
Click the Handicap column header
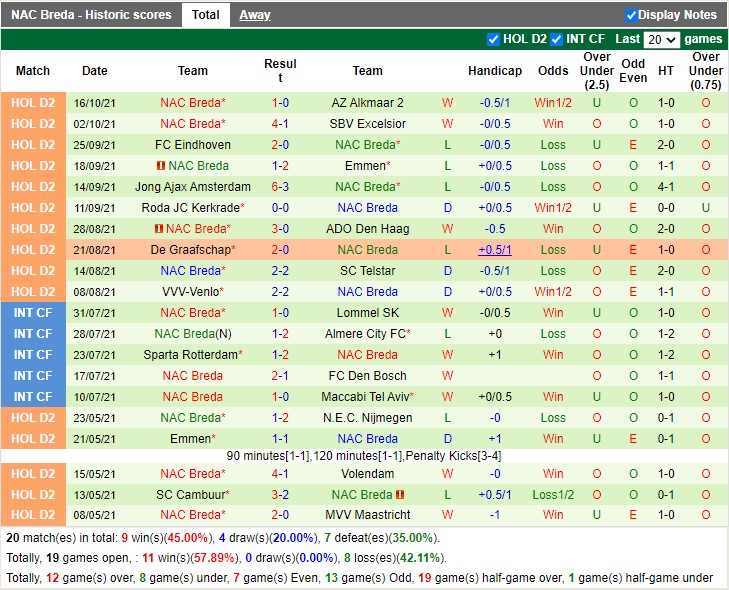[495, 71]
